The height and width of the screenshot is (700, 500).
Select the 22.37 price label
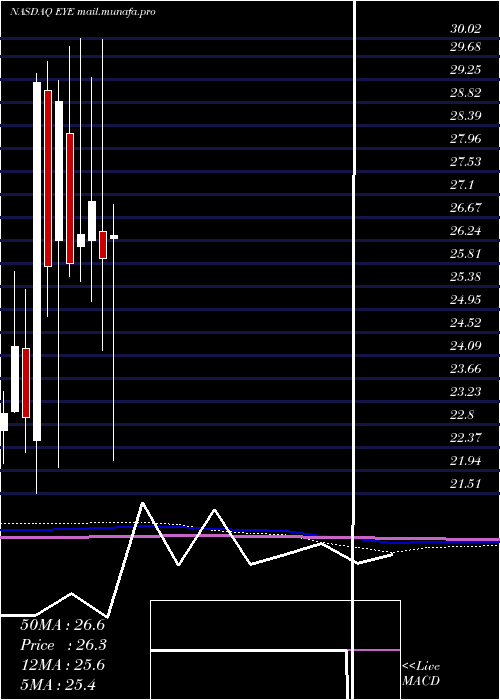click(466, 437)
